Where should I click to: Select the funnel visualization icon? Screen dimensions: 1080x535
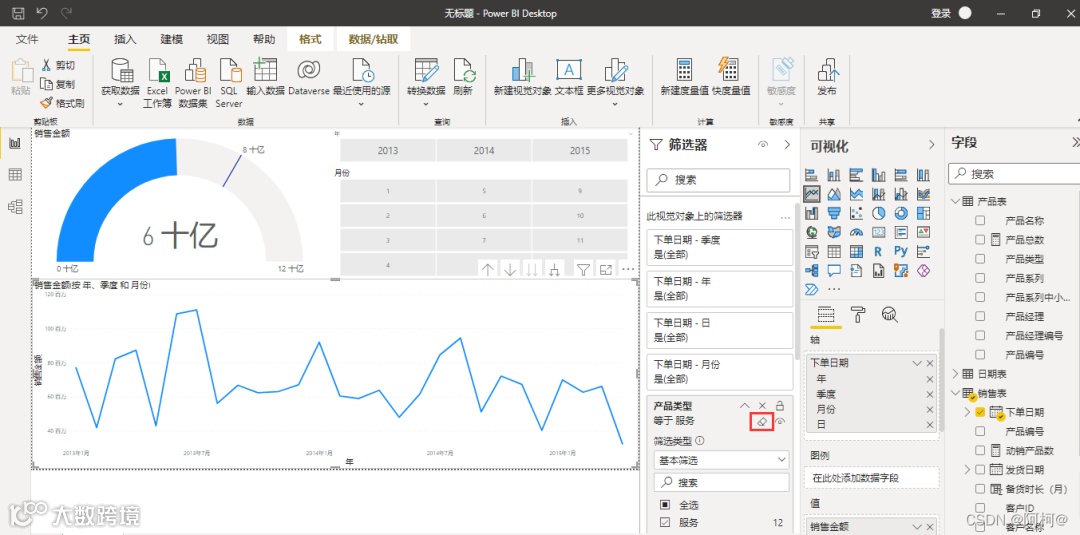point(833,213)
